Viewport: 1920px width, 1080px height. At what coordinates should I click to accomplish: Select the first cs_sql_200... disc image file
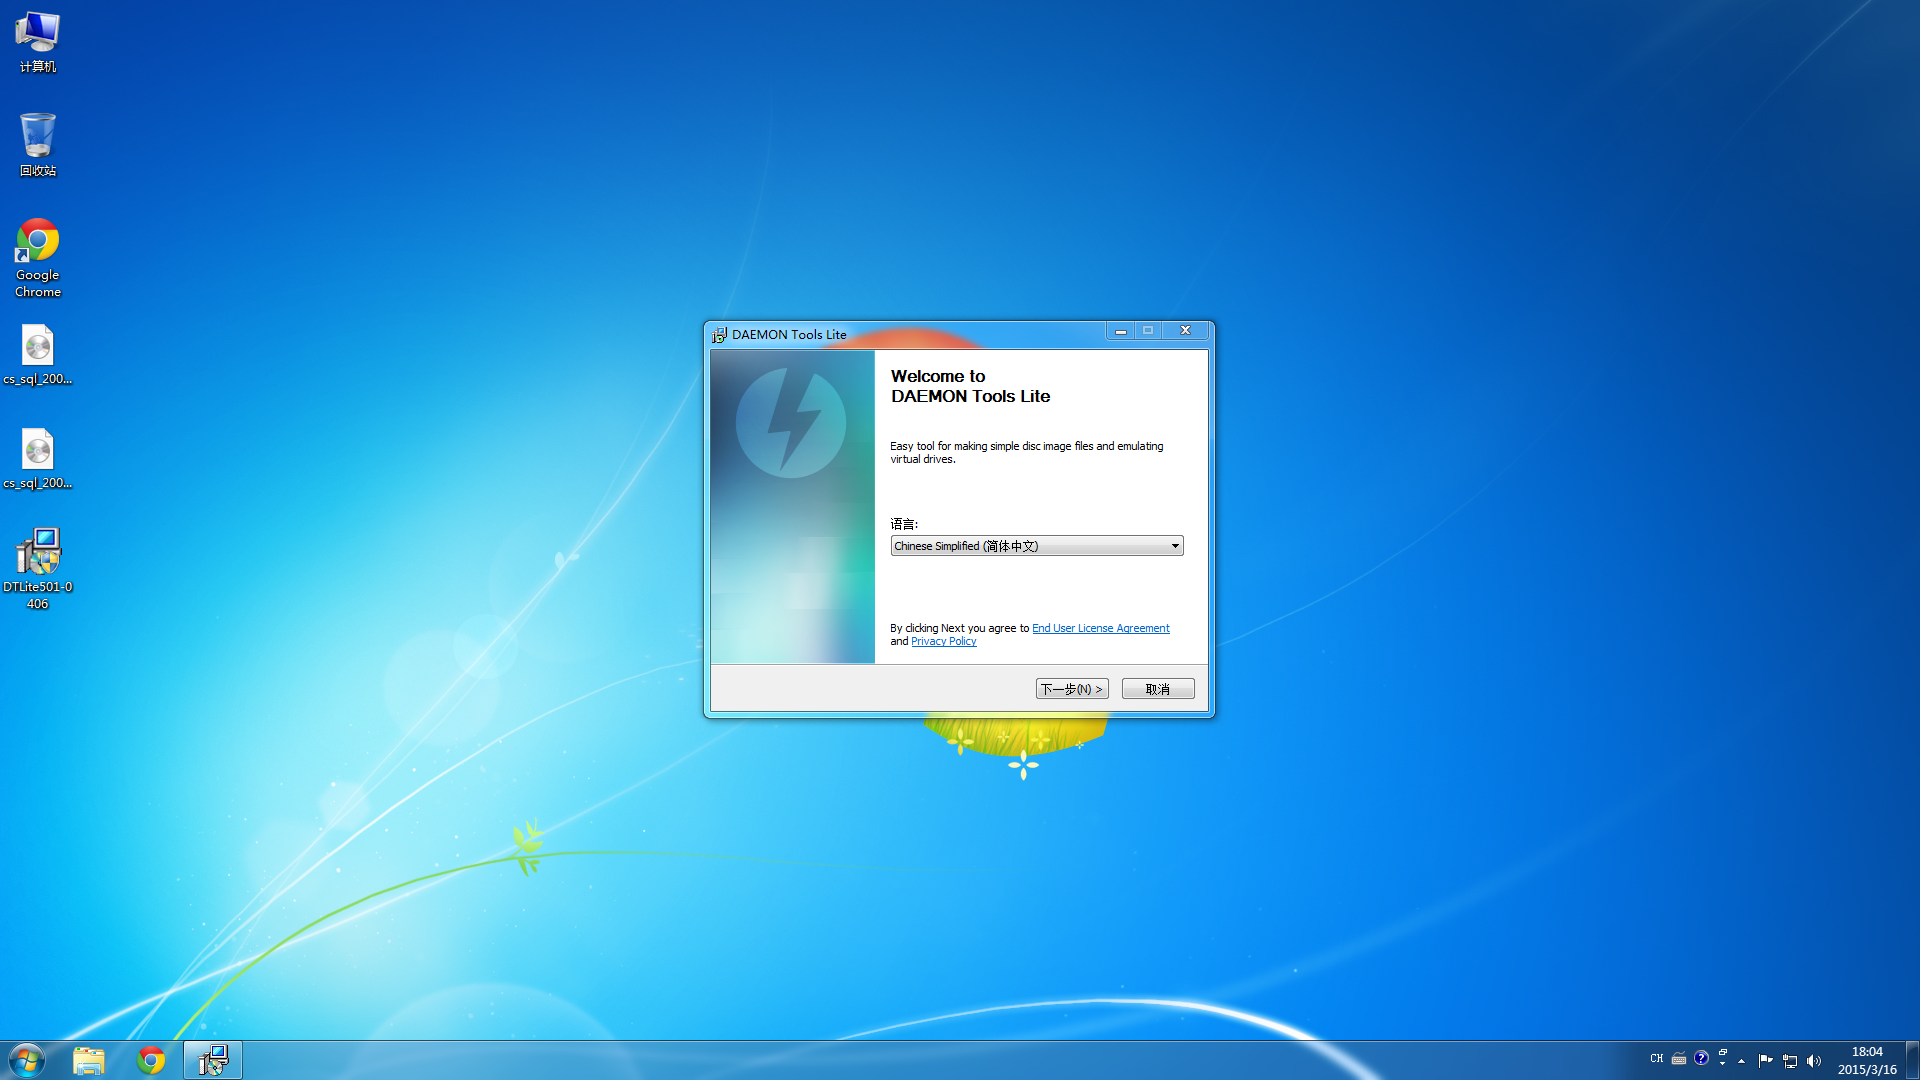click(38, 355)
